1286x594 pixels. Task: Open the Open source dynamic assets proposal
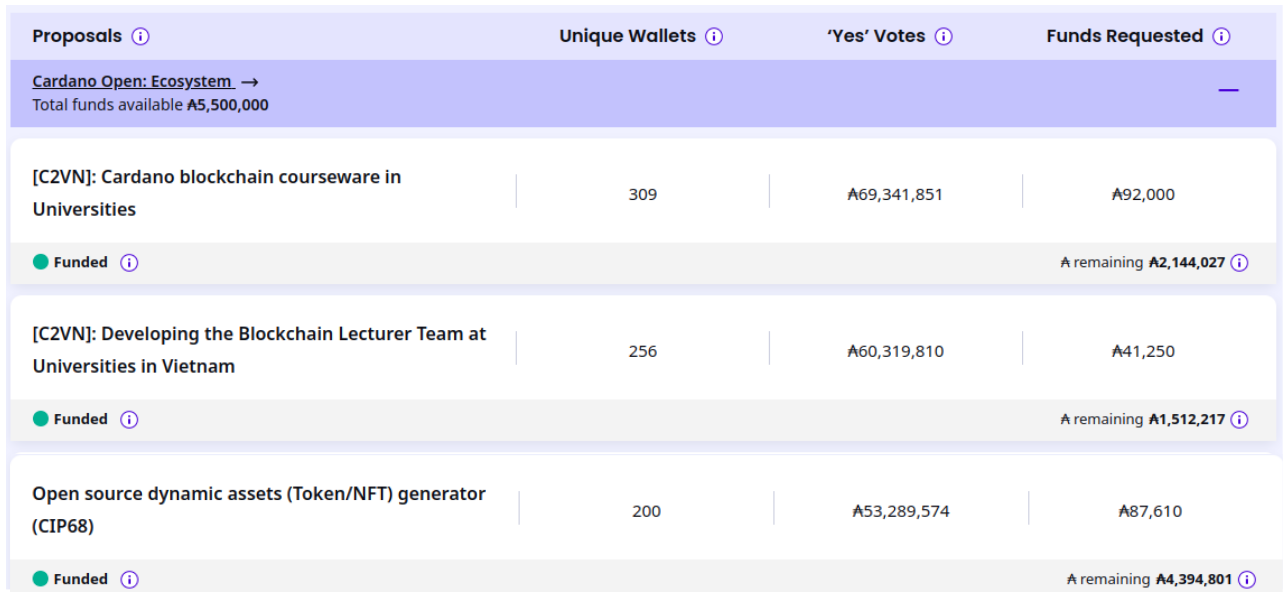coord(259,509)
